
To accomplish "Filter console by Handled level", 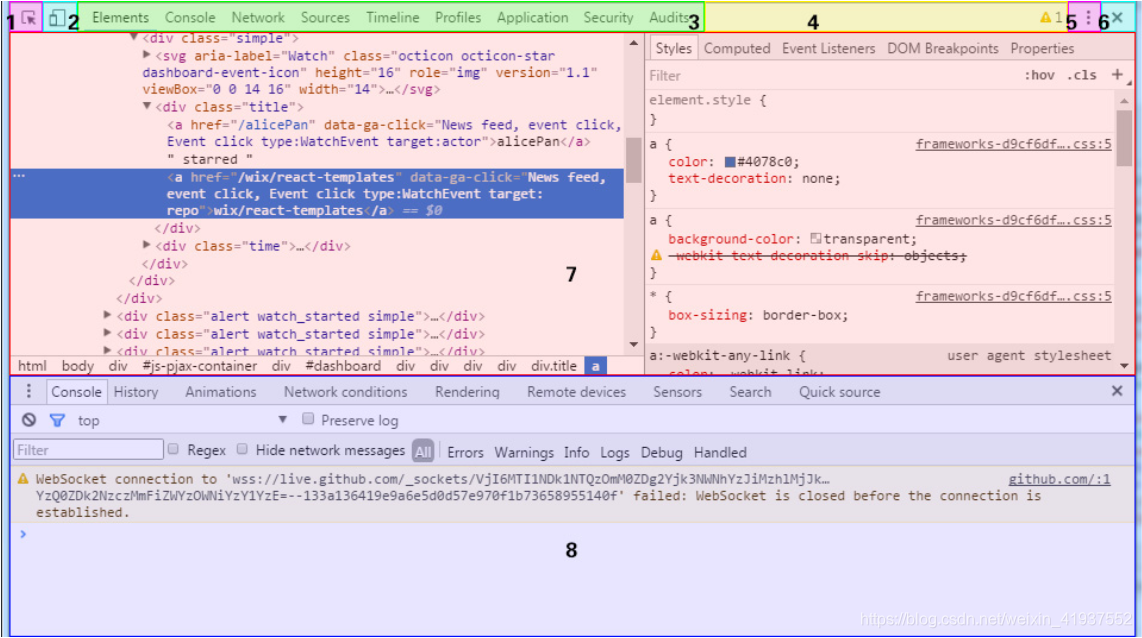I will coord(720,452).
